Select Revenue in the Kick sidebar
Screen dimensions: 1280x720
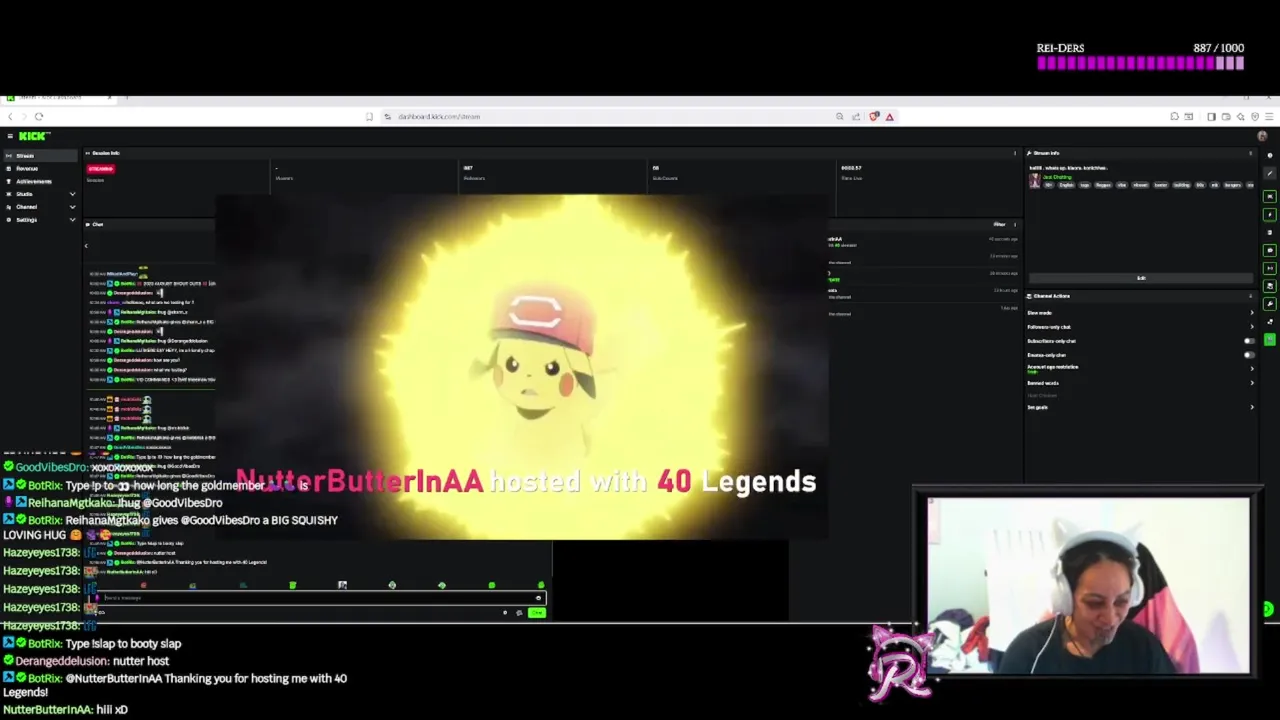[x=38, y=169]
